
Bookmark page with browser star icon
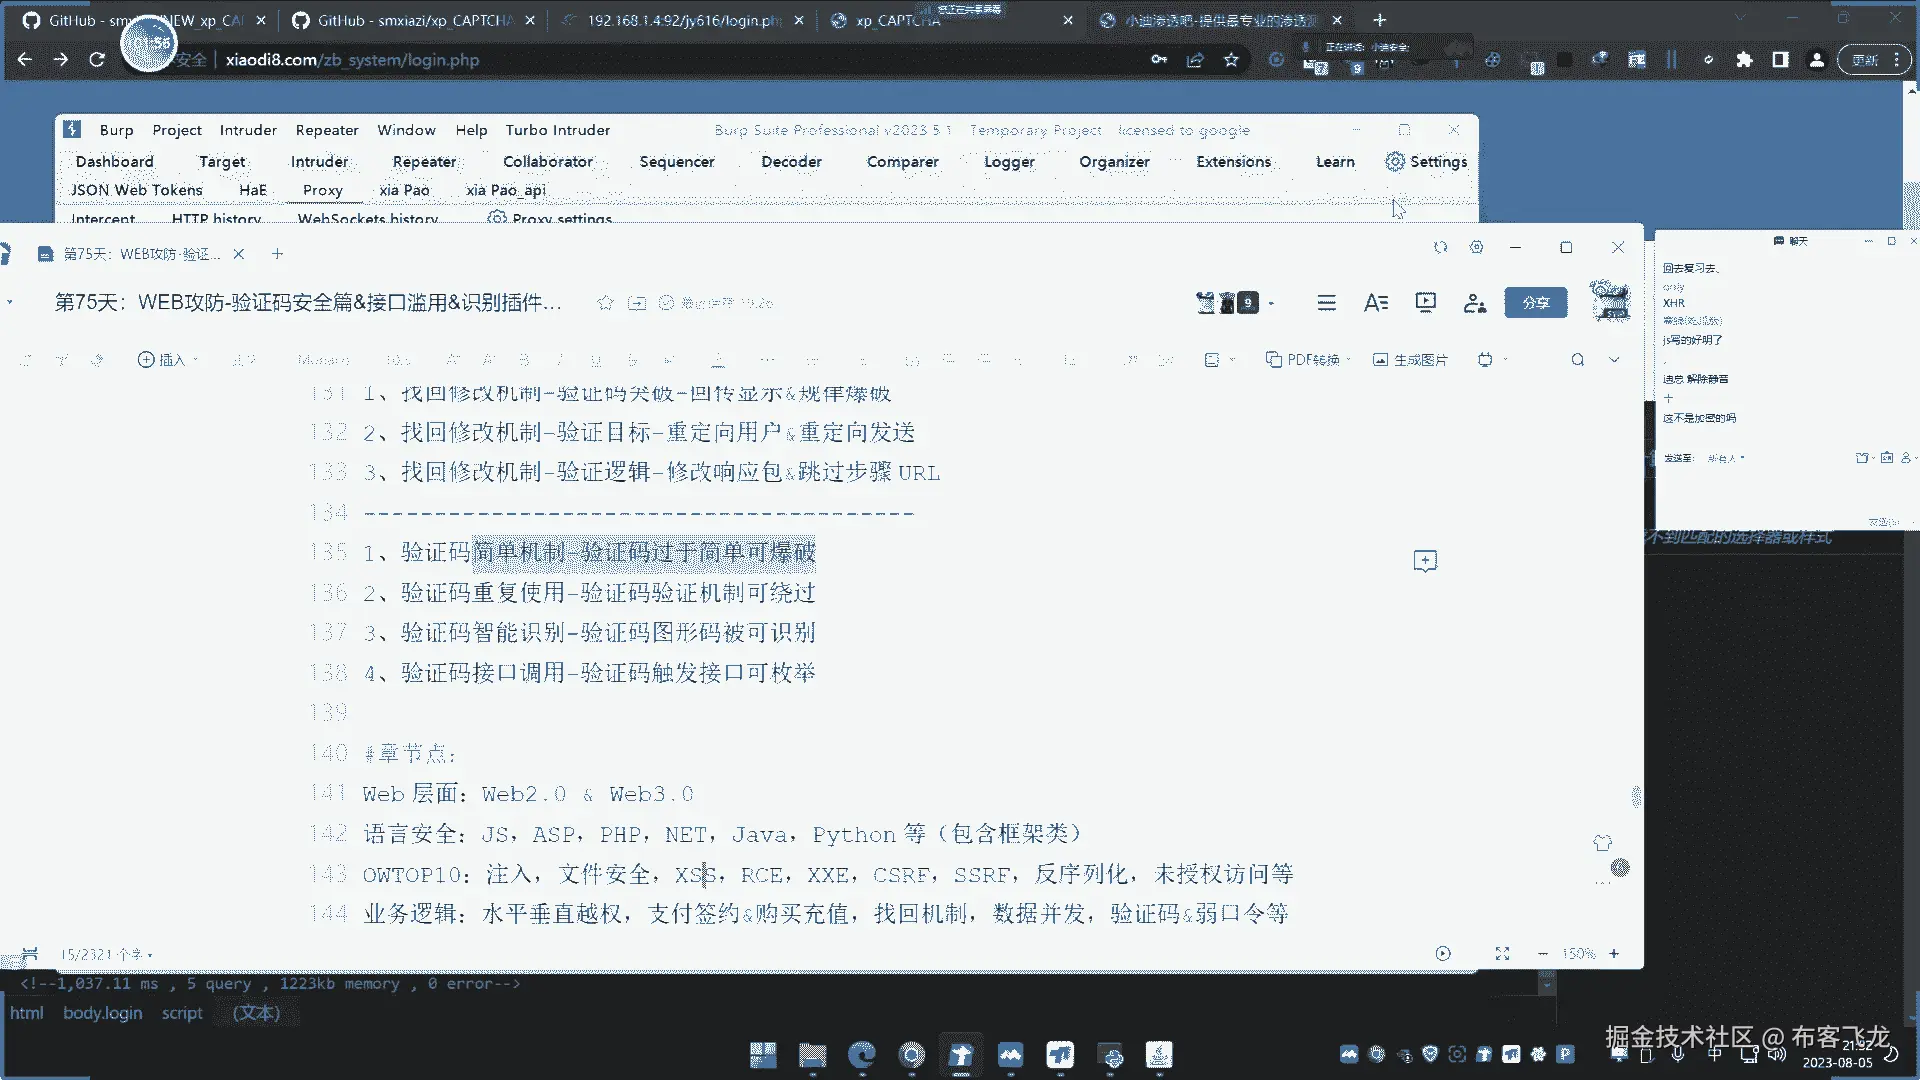pos(1231,60)
